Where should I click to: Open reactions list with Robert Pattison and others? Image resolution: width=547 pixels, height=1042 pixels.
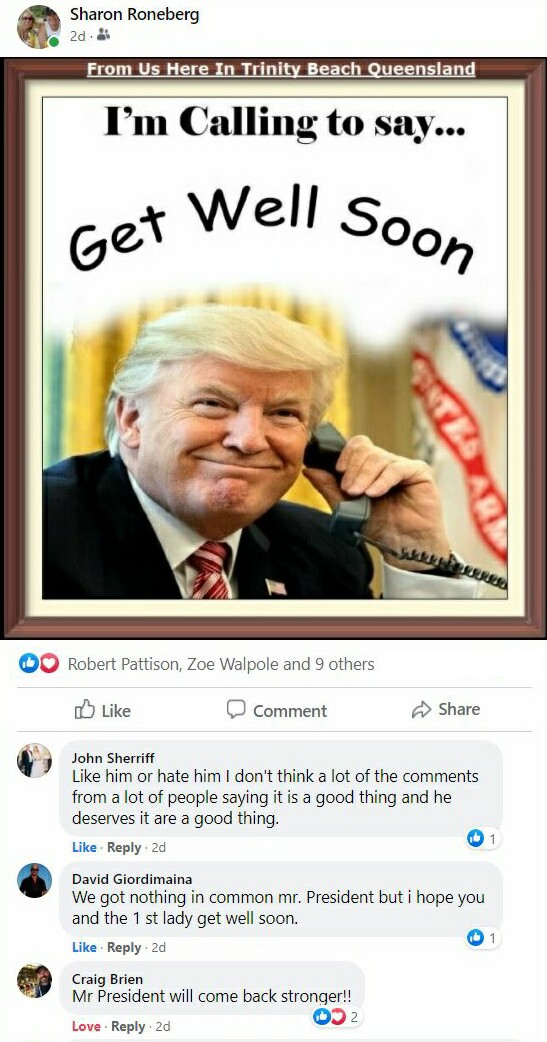click(221, 664)
